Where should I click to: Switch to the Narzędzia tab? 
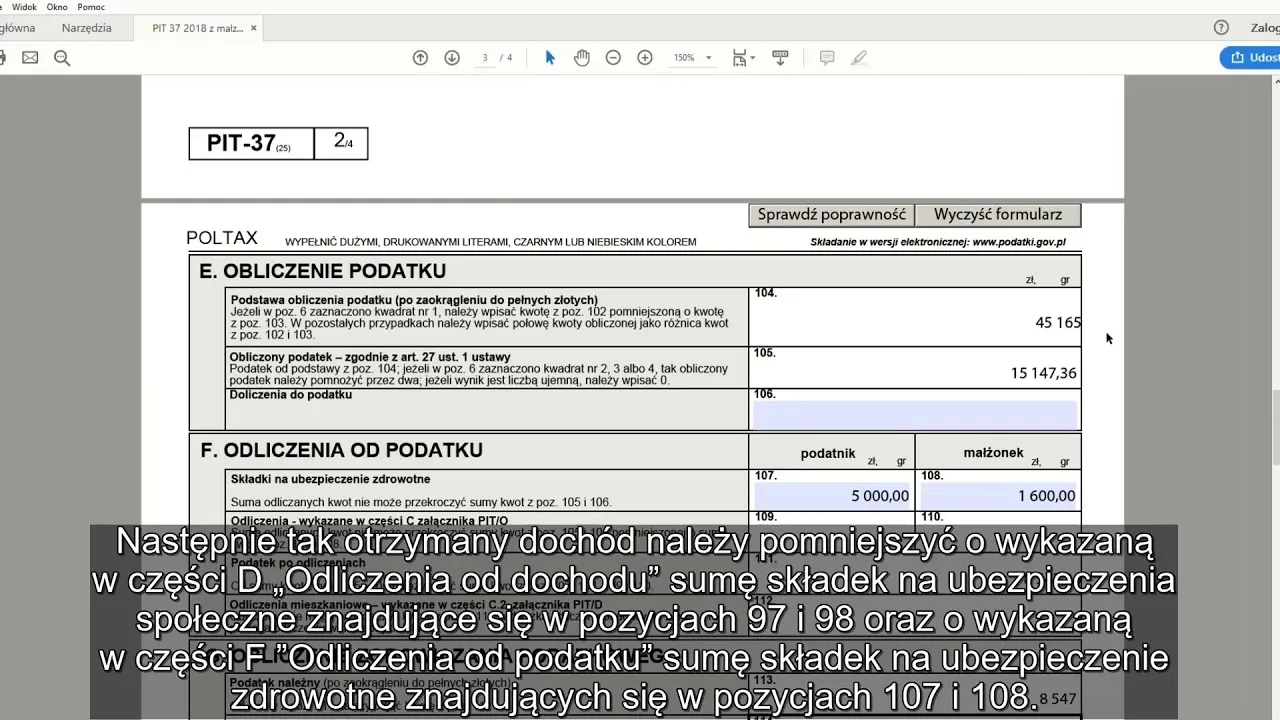tap(86, 27)
